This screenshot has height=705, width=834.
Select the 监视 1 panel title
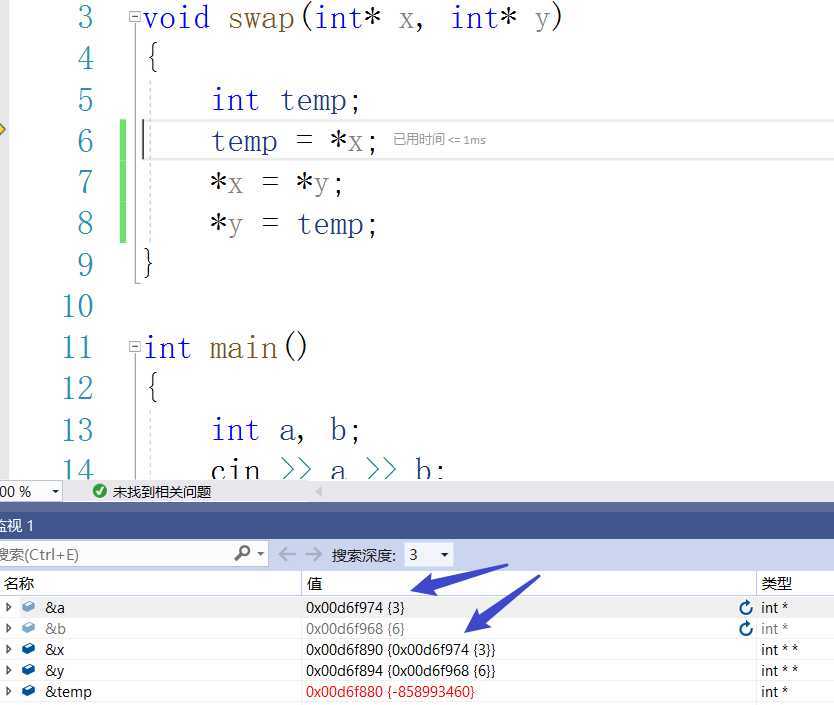pyautogui.click(x=16, y=526)
